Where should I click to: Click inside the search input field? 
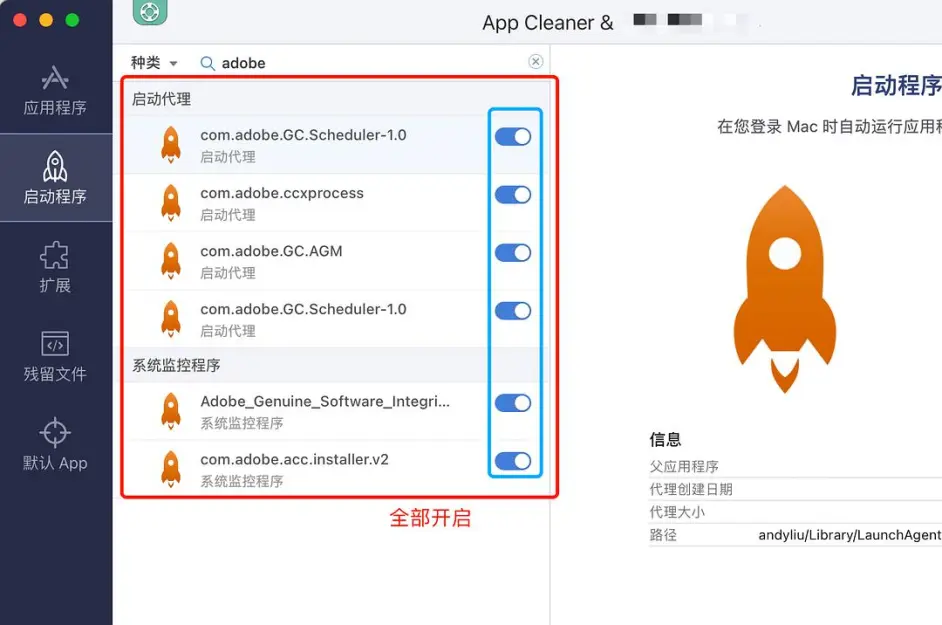[300, 62]
